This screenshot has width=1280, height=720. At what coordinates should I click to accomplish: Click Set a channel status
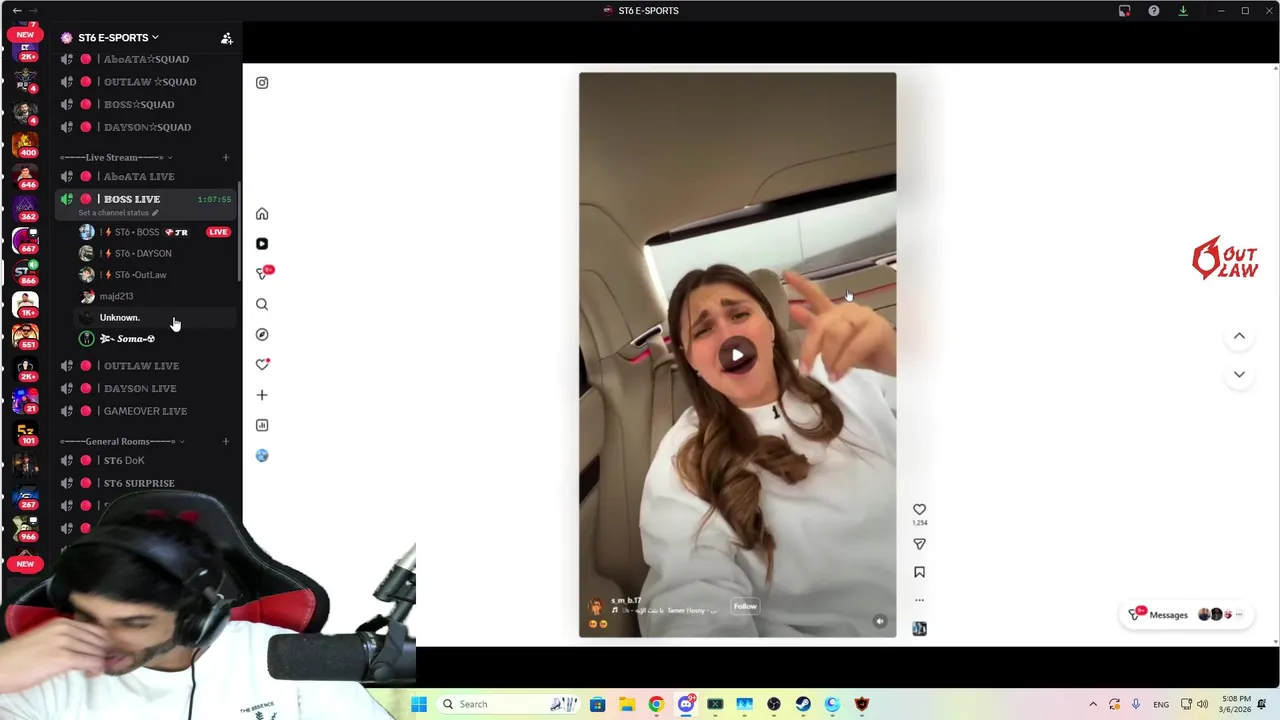[118, 213]
